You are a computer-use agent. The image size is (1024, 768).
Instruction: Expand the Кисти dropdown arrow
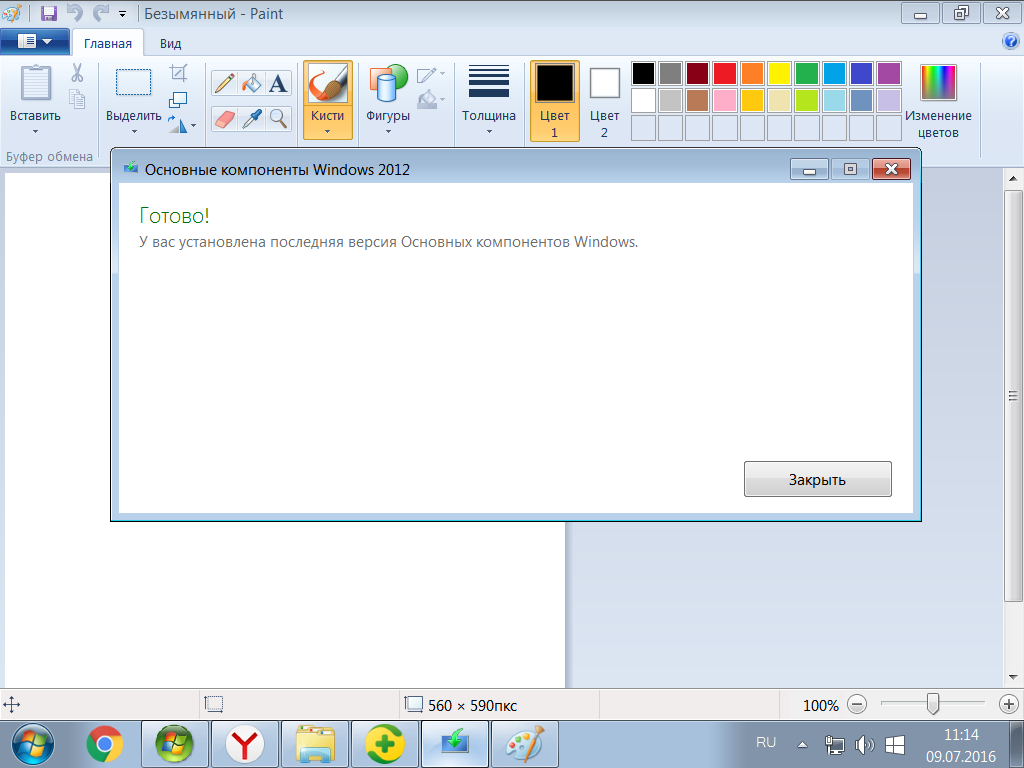click(x=327, y=132)
